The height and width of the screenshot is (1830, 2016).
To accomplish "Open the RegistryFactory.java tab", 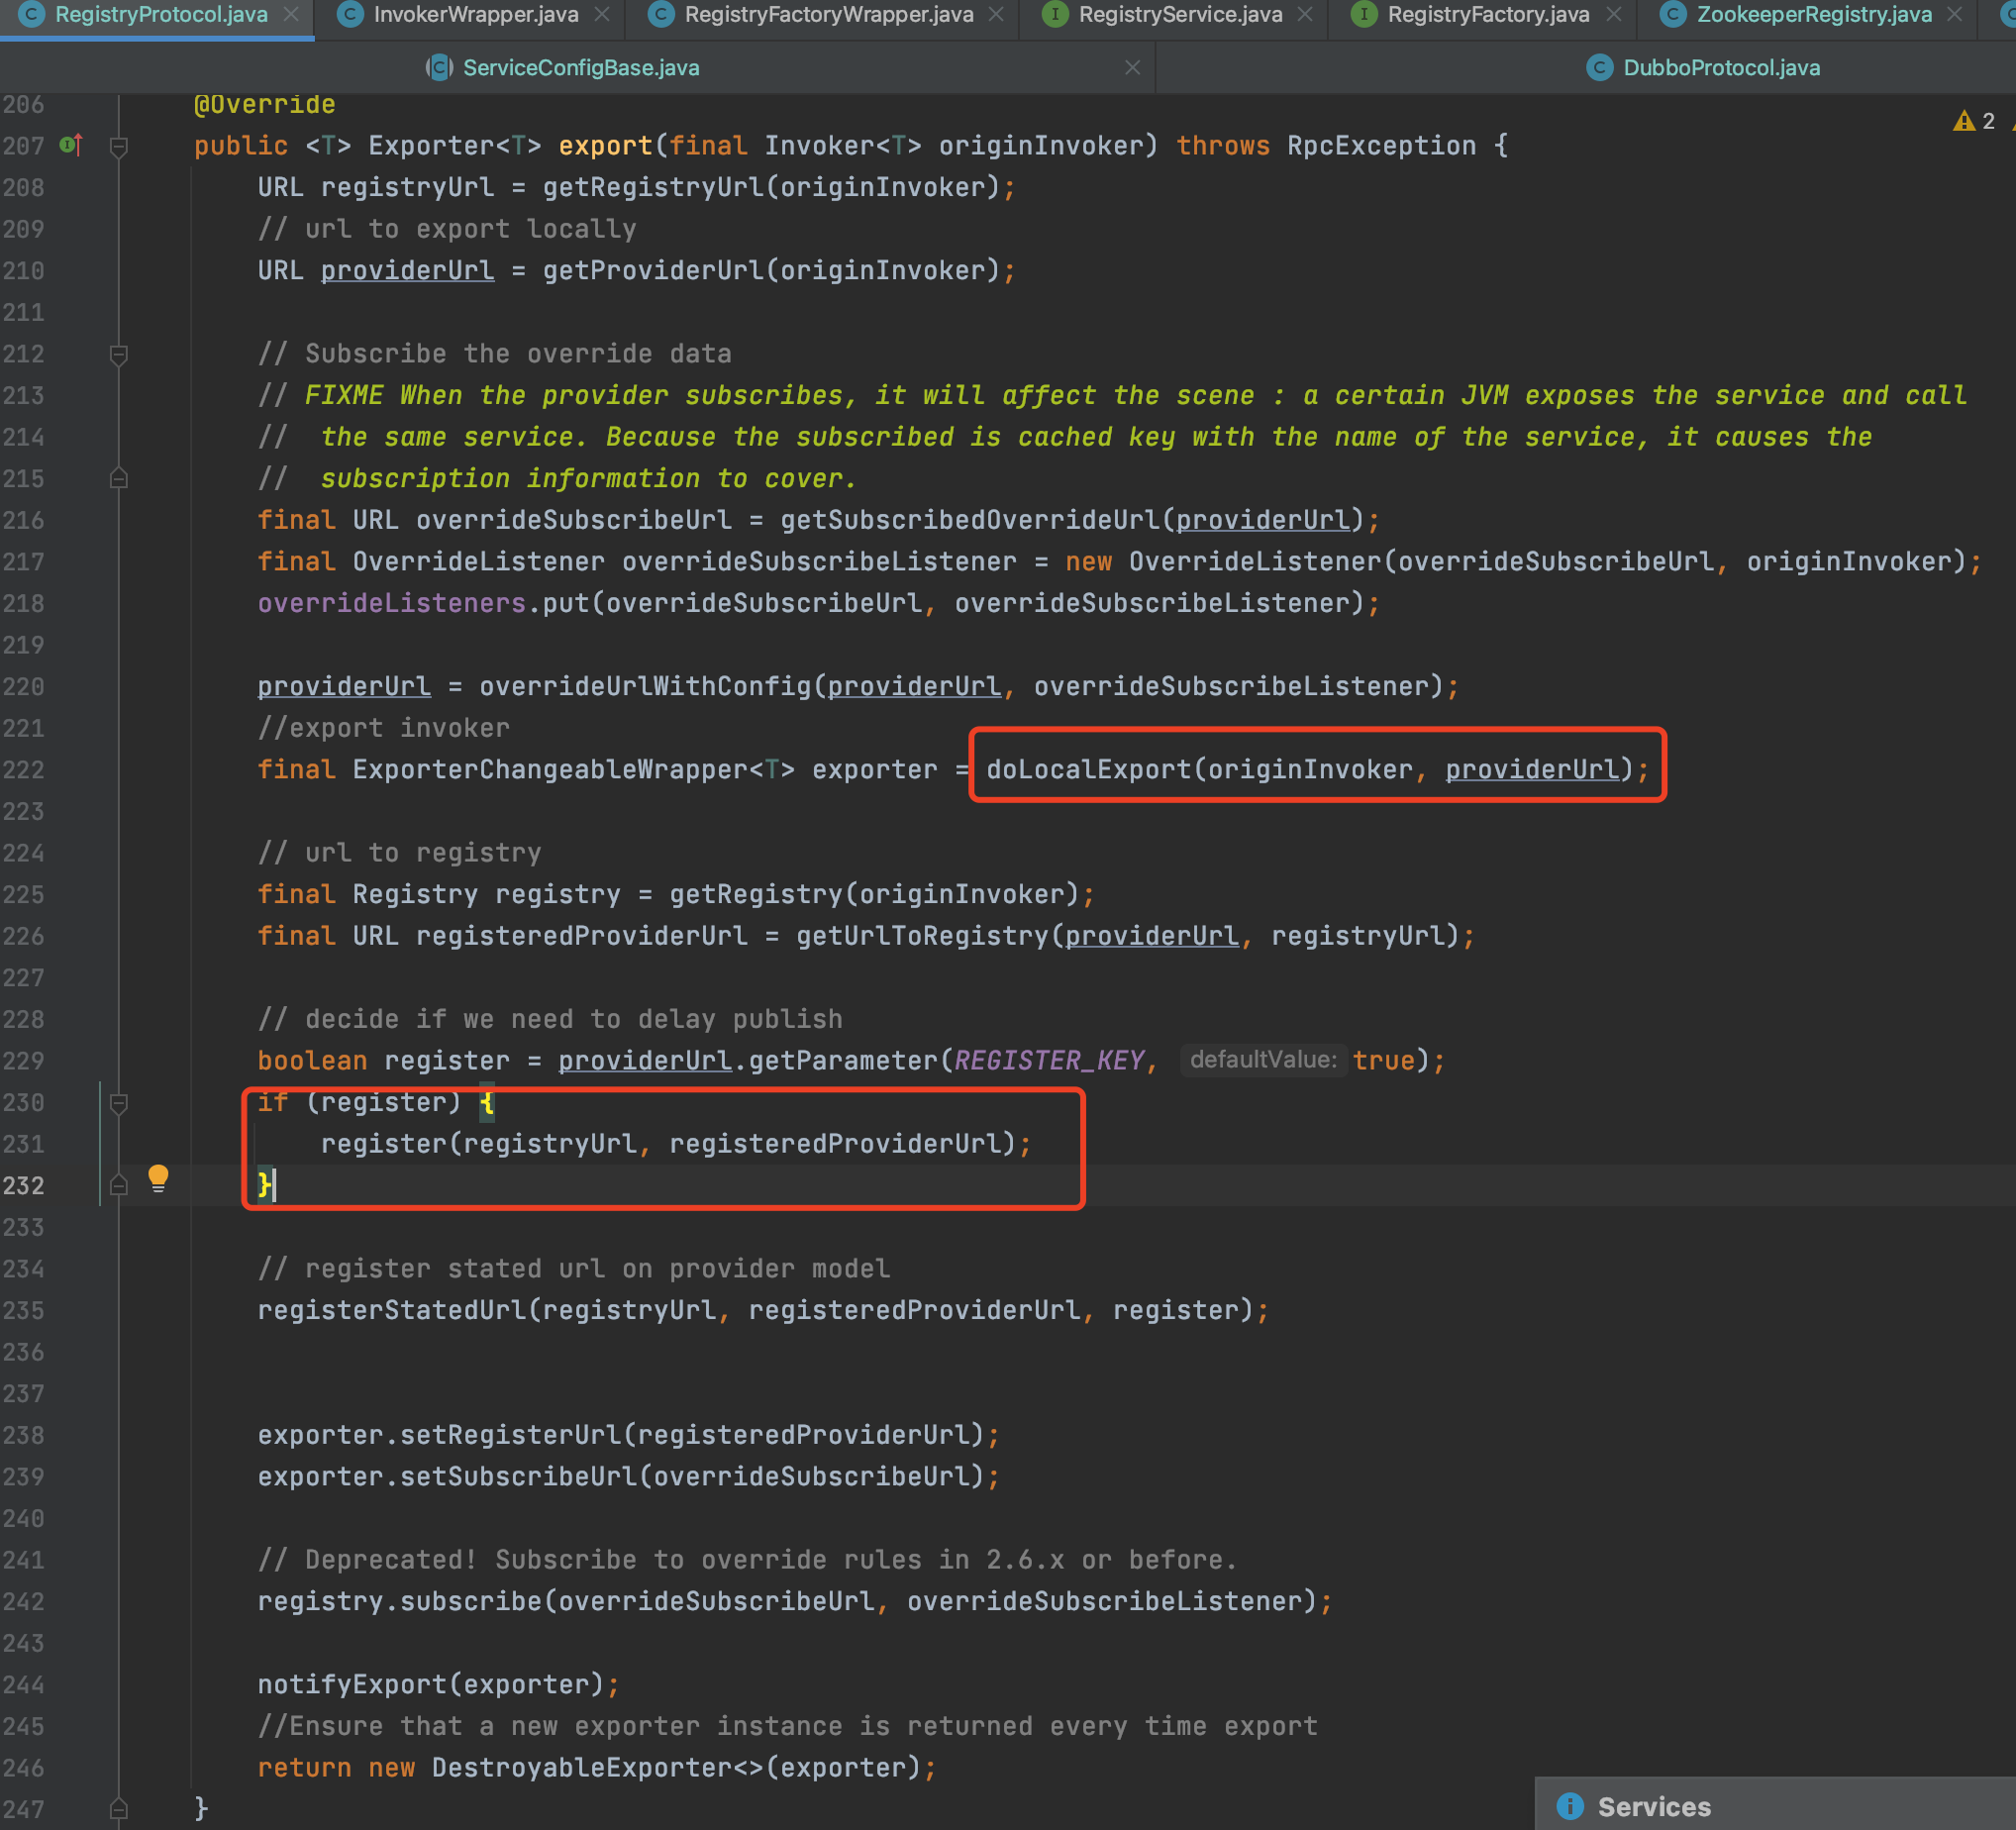I will [x=1487, y=14].
